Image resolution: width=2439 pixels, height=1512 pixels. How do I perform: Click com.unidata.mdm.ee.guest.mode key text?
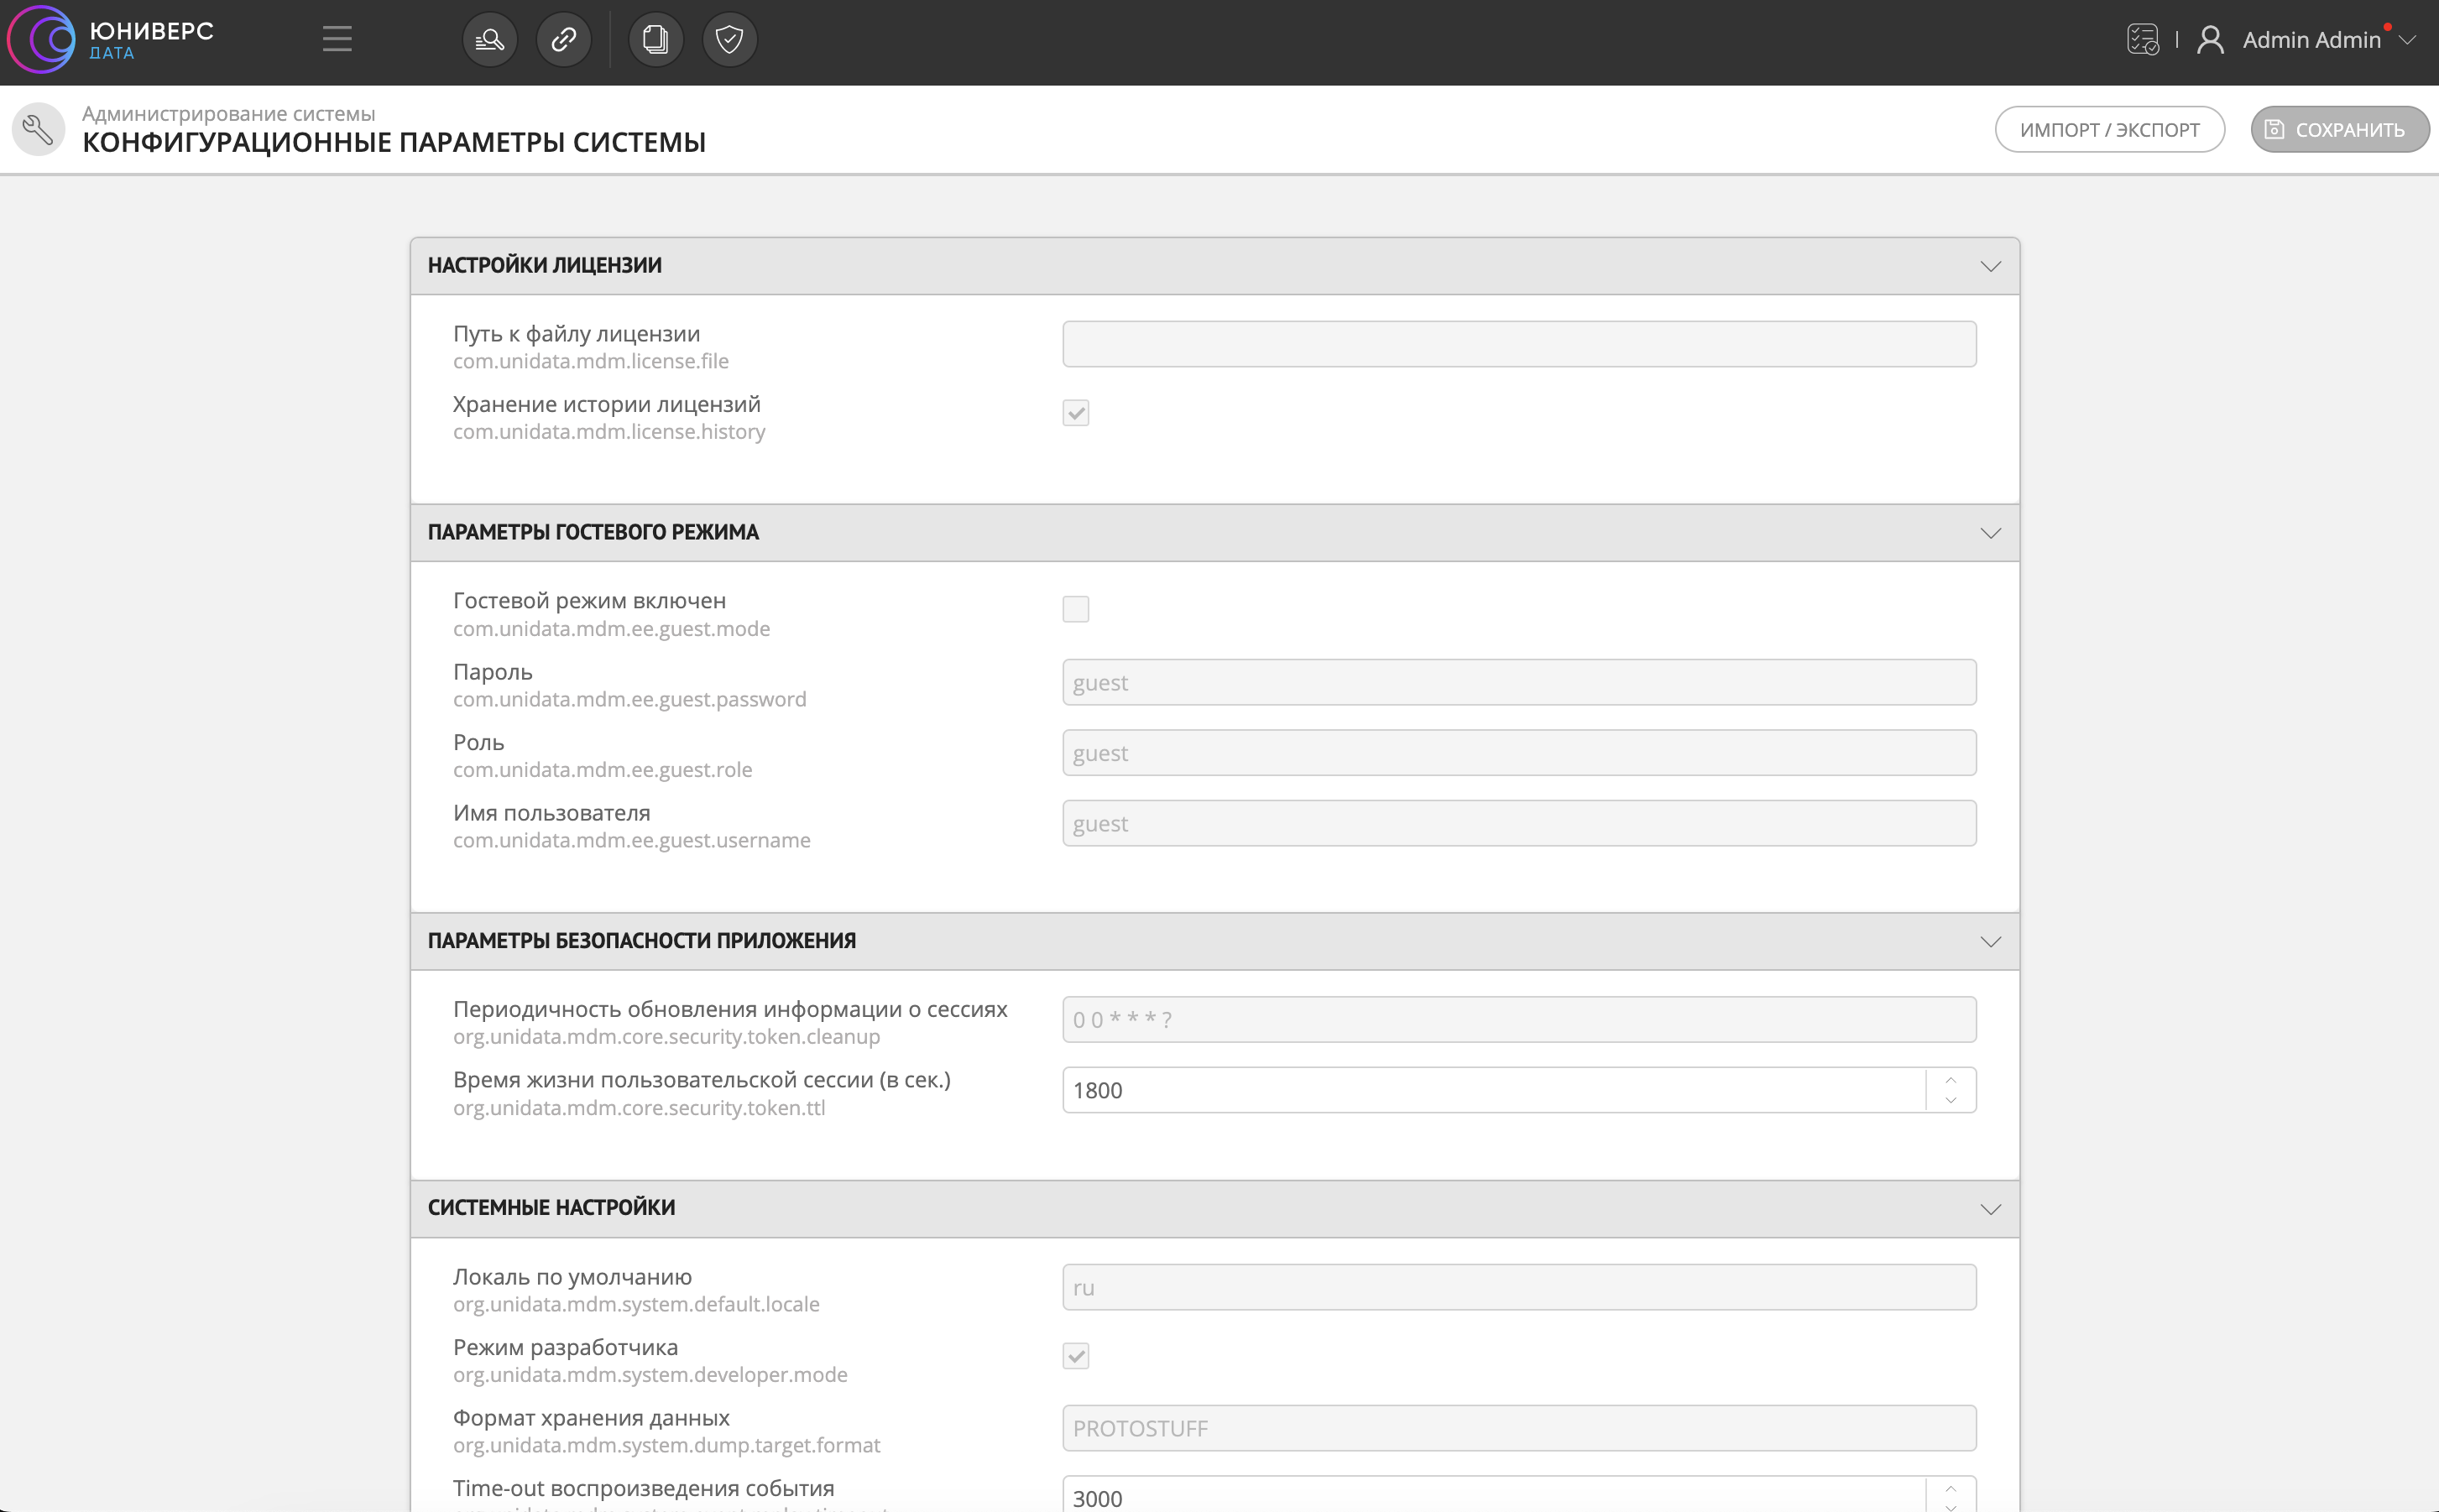pyautogui.click(x=612, y=629)
